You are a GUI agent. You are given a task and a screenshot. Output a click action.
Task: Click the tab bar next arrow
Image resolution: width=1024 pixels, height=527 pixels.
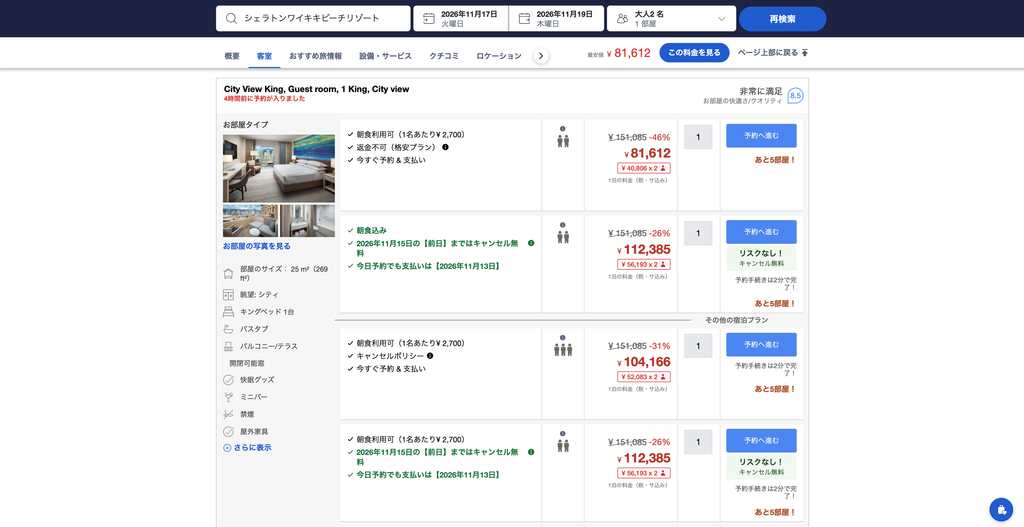coord(541,56)
